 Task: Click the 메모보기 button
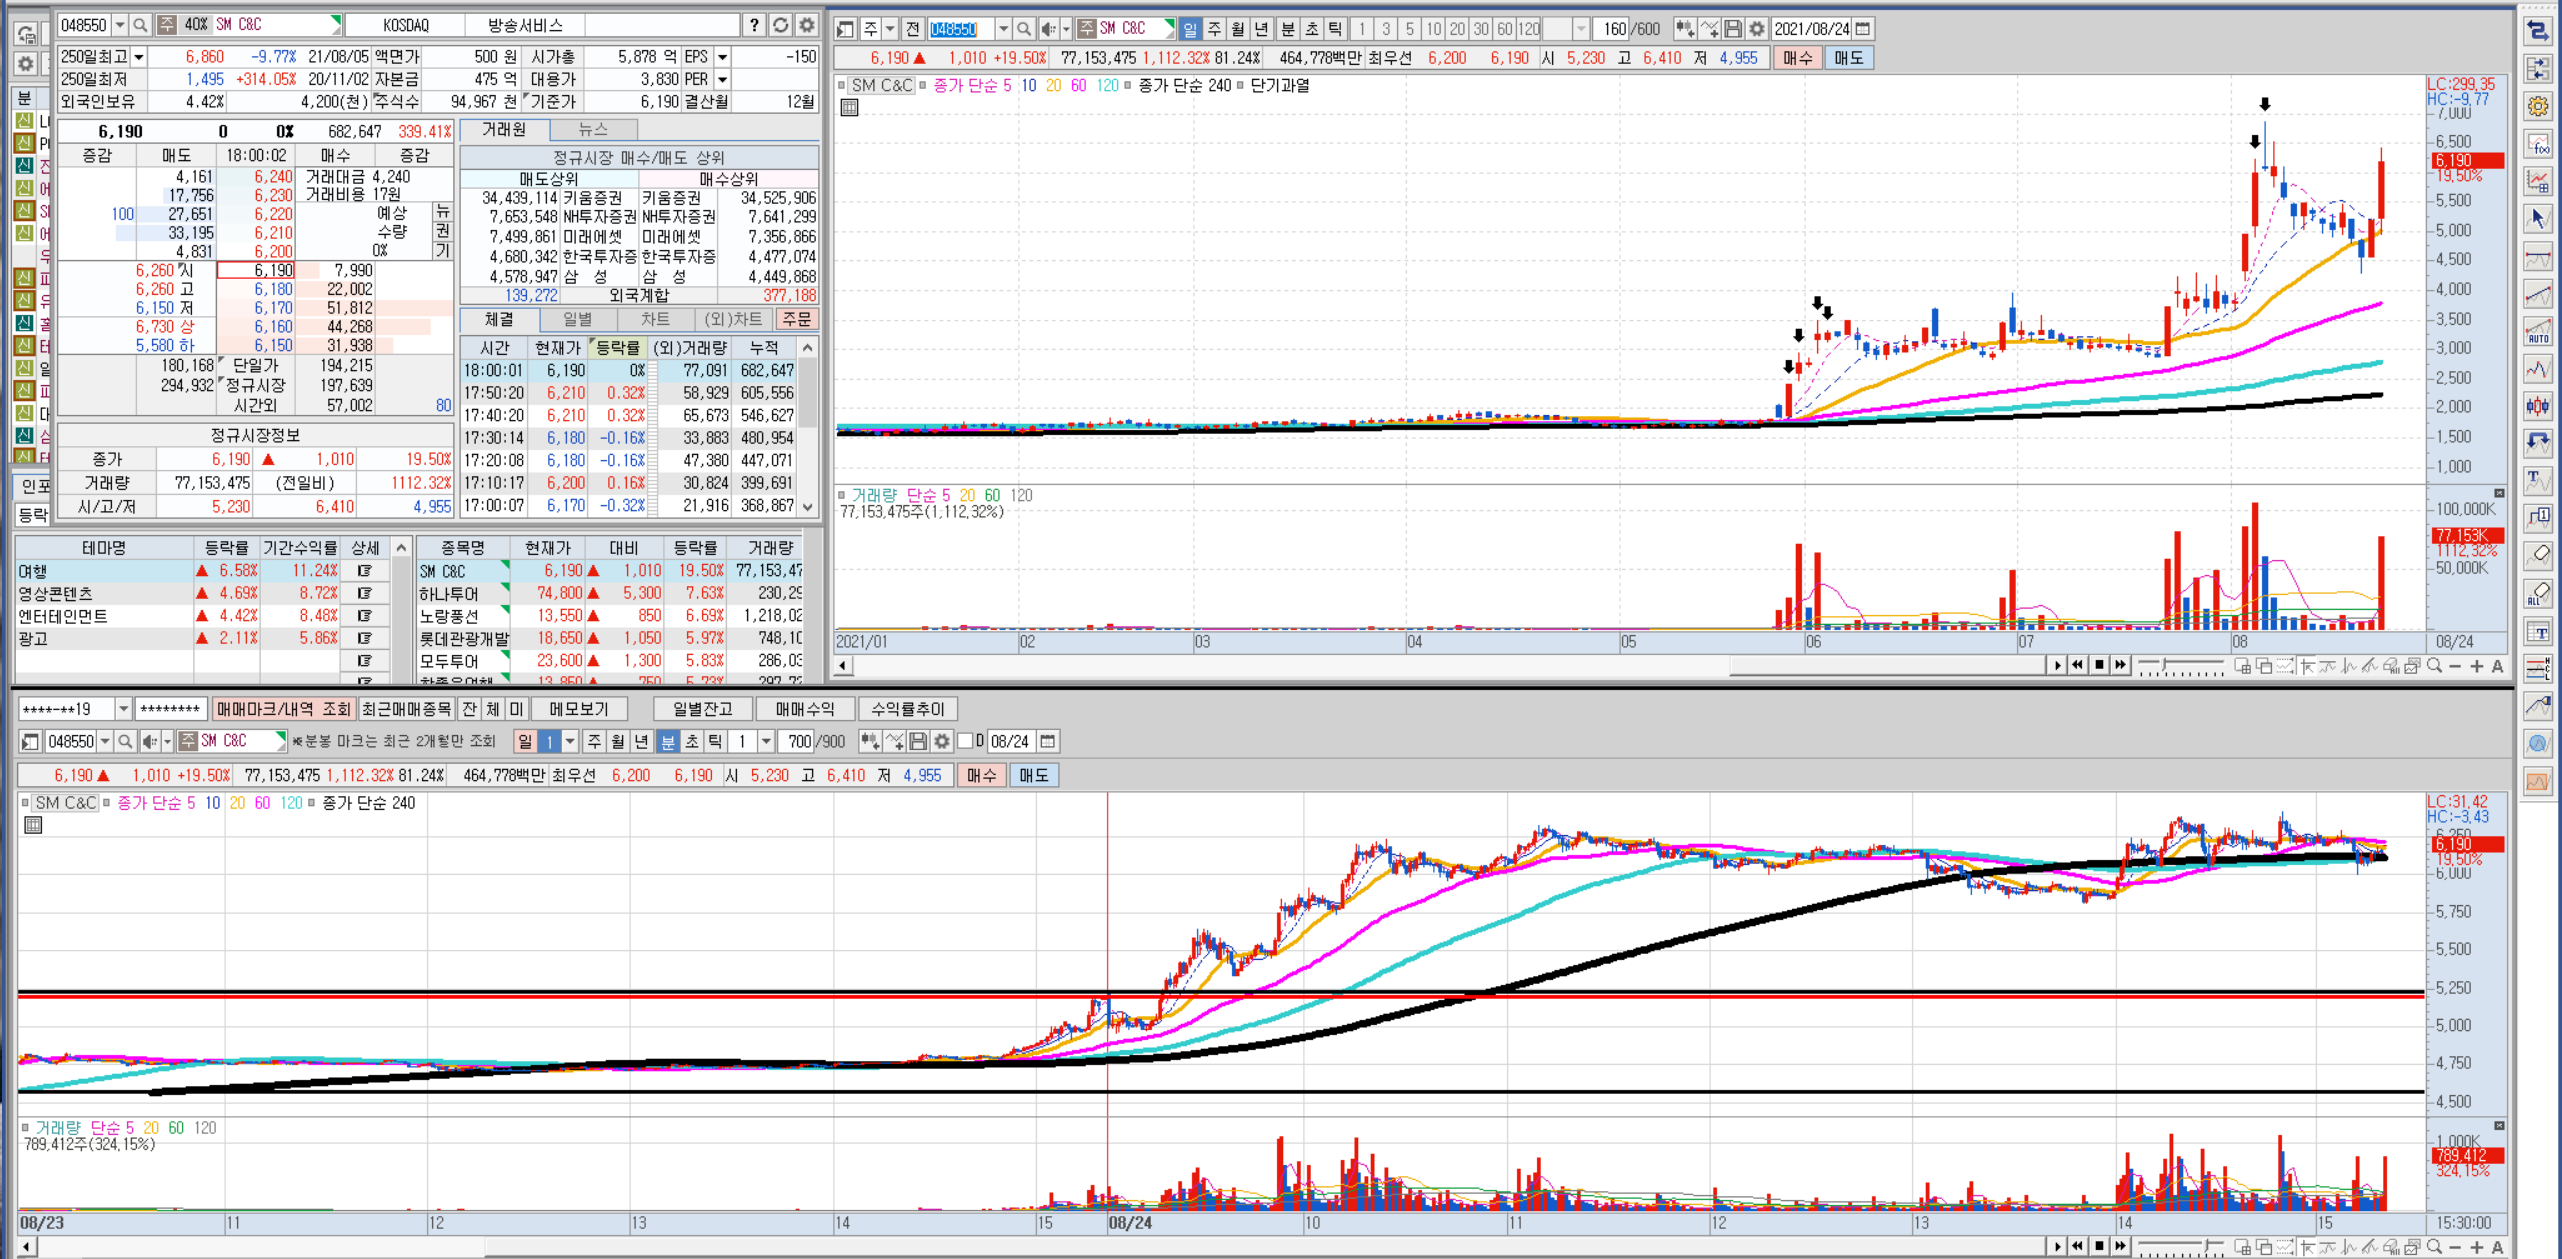578,709
